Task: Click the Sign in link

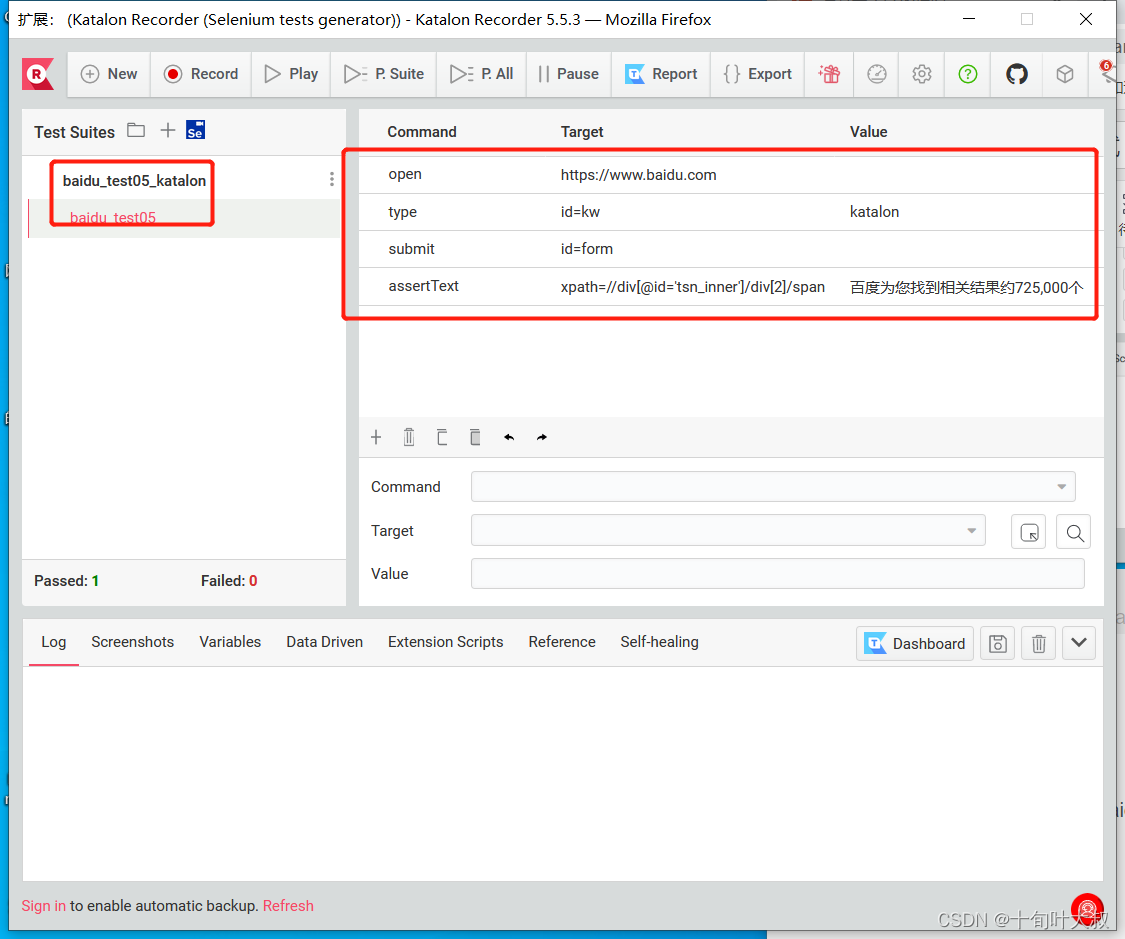Action: point(43,906)
